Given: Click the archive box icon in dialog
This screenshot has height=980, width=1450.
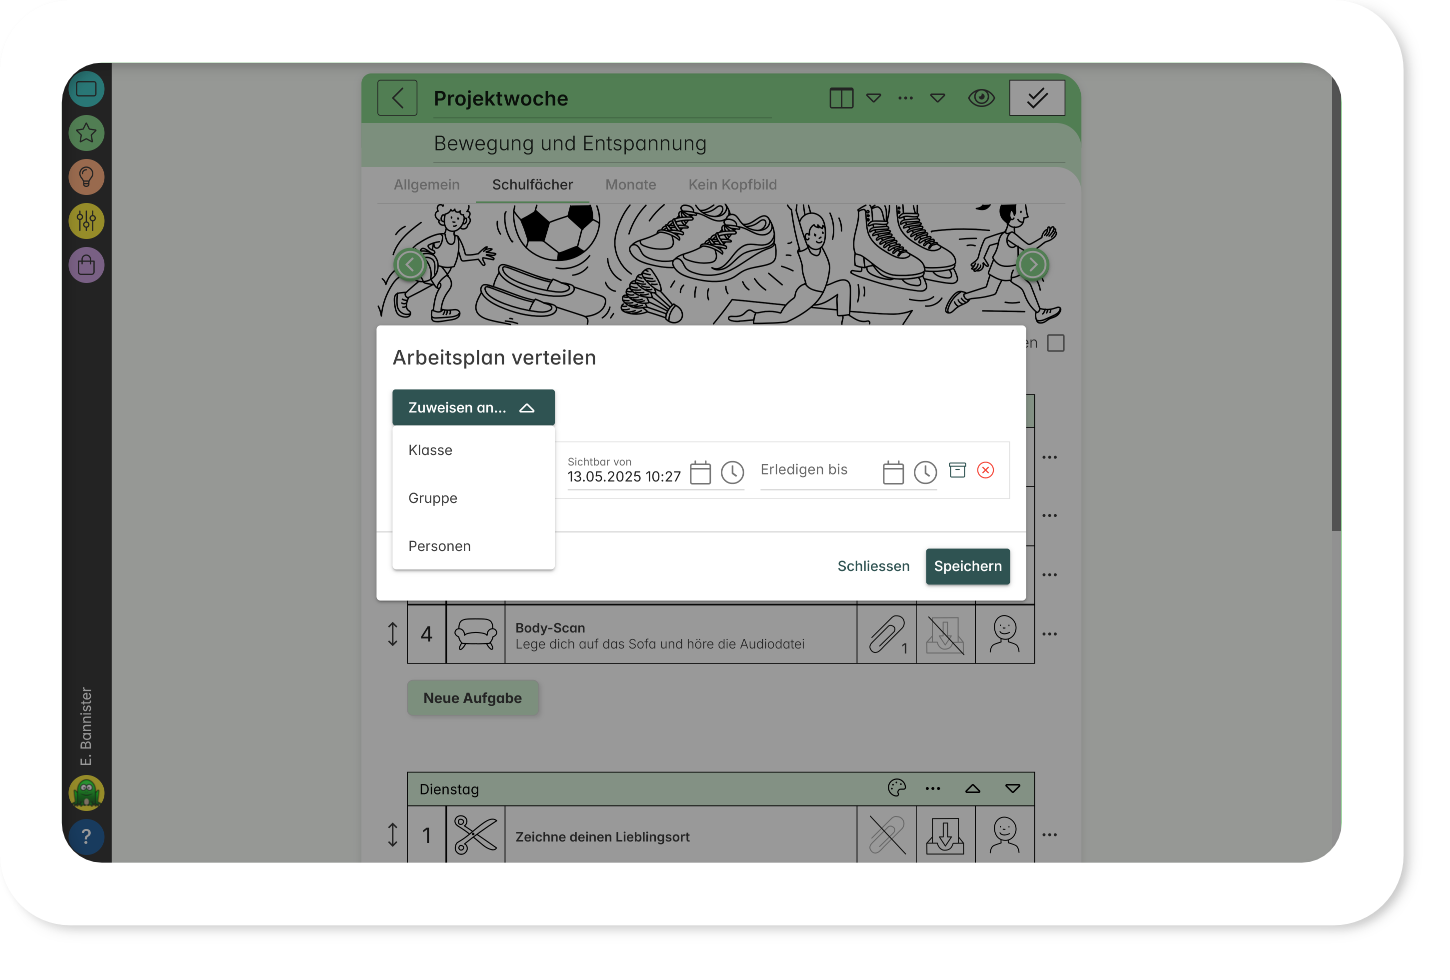Looking at the screenshot, I should 957,470.
